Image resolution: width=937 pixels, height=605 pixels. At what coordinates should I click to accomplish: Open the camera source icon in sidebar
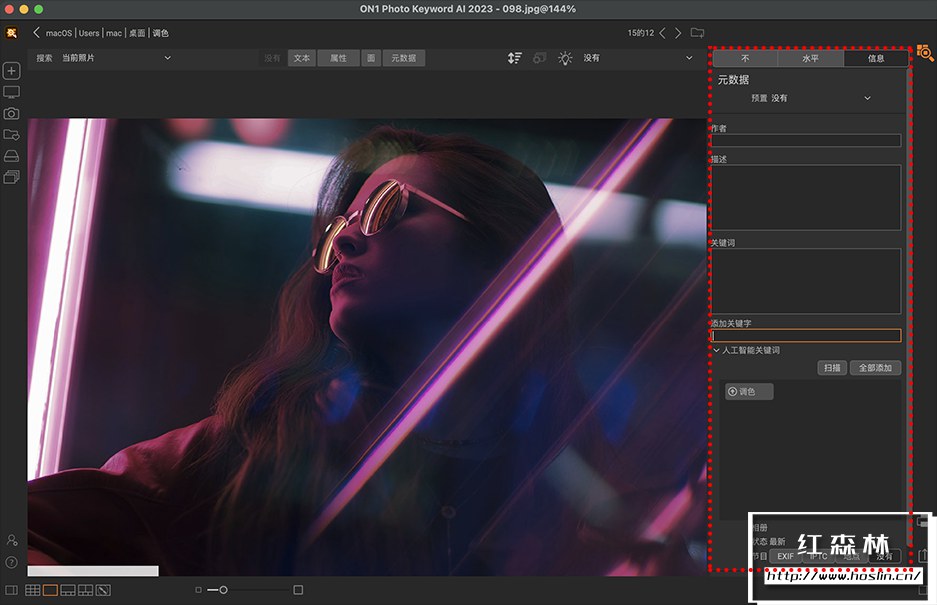[x=12, y=114]
